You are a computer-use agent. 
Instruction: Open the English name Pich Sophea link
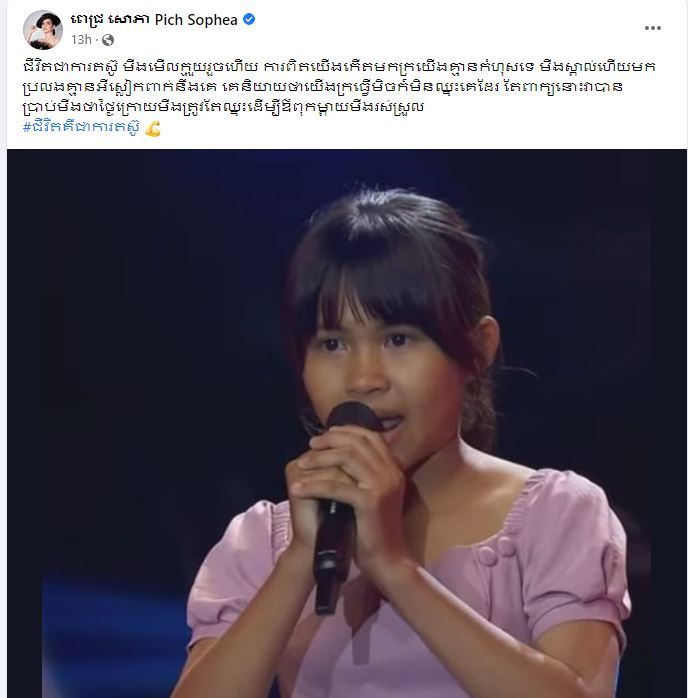click(x=196, y=20)
